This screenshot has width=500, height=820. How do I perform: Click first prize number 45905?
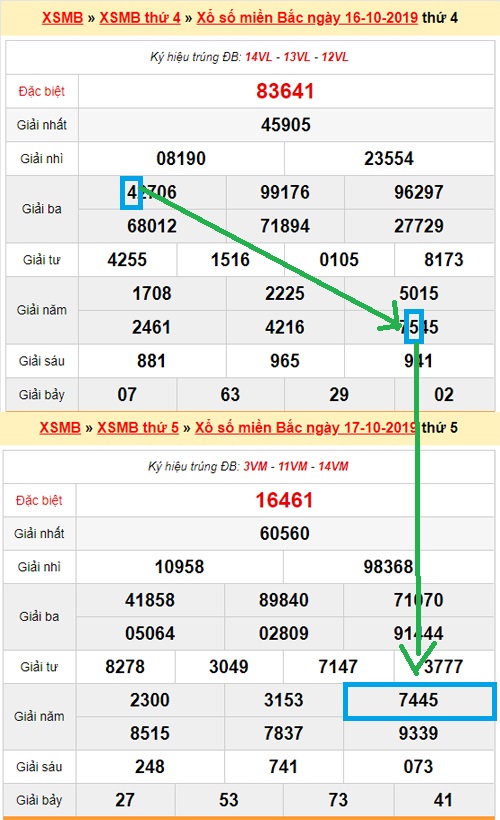[286, 124]
